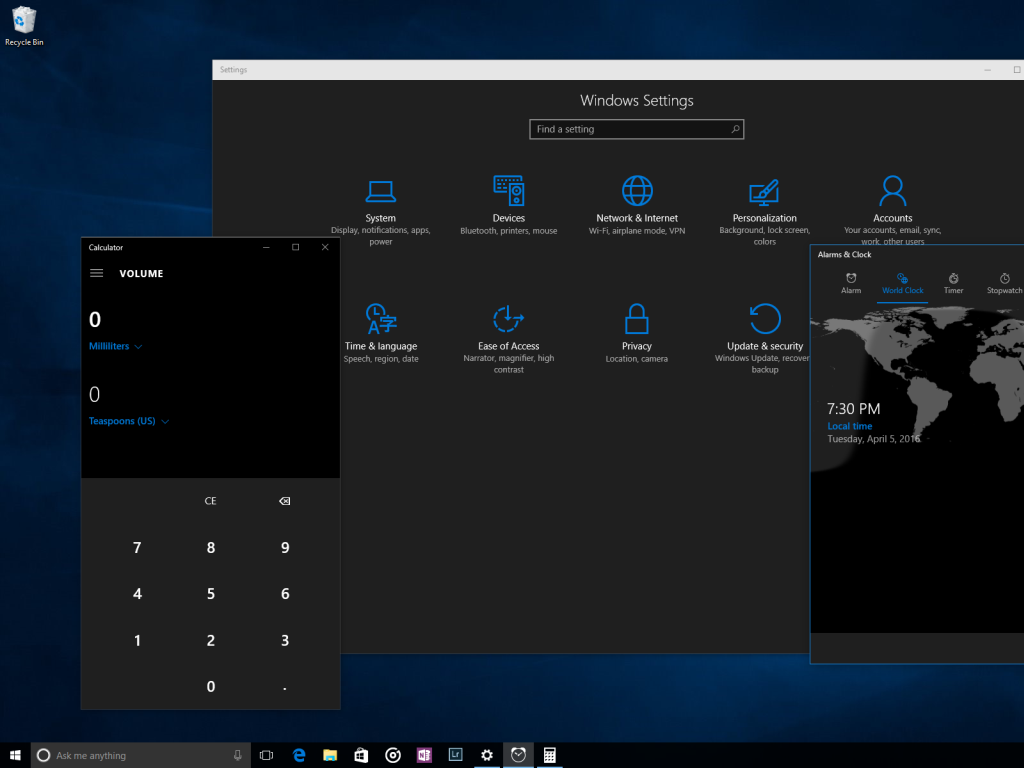
Task: Open the Groove Music taskbar icon
Action: (x=392, y=755)
